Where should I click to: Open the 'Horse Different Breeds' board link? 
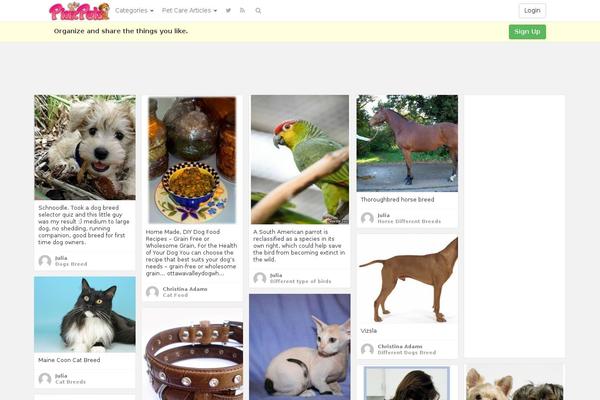pos(409,222)
